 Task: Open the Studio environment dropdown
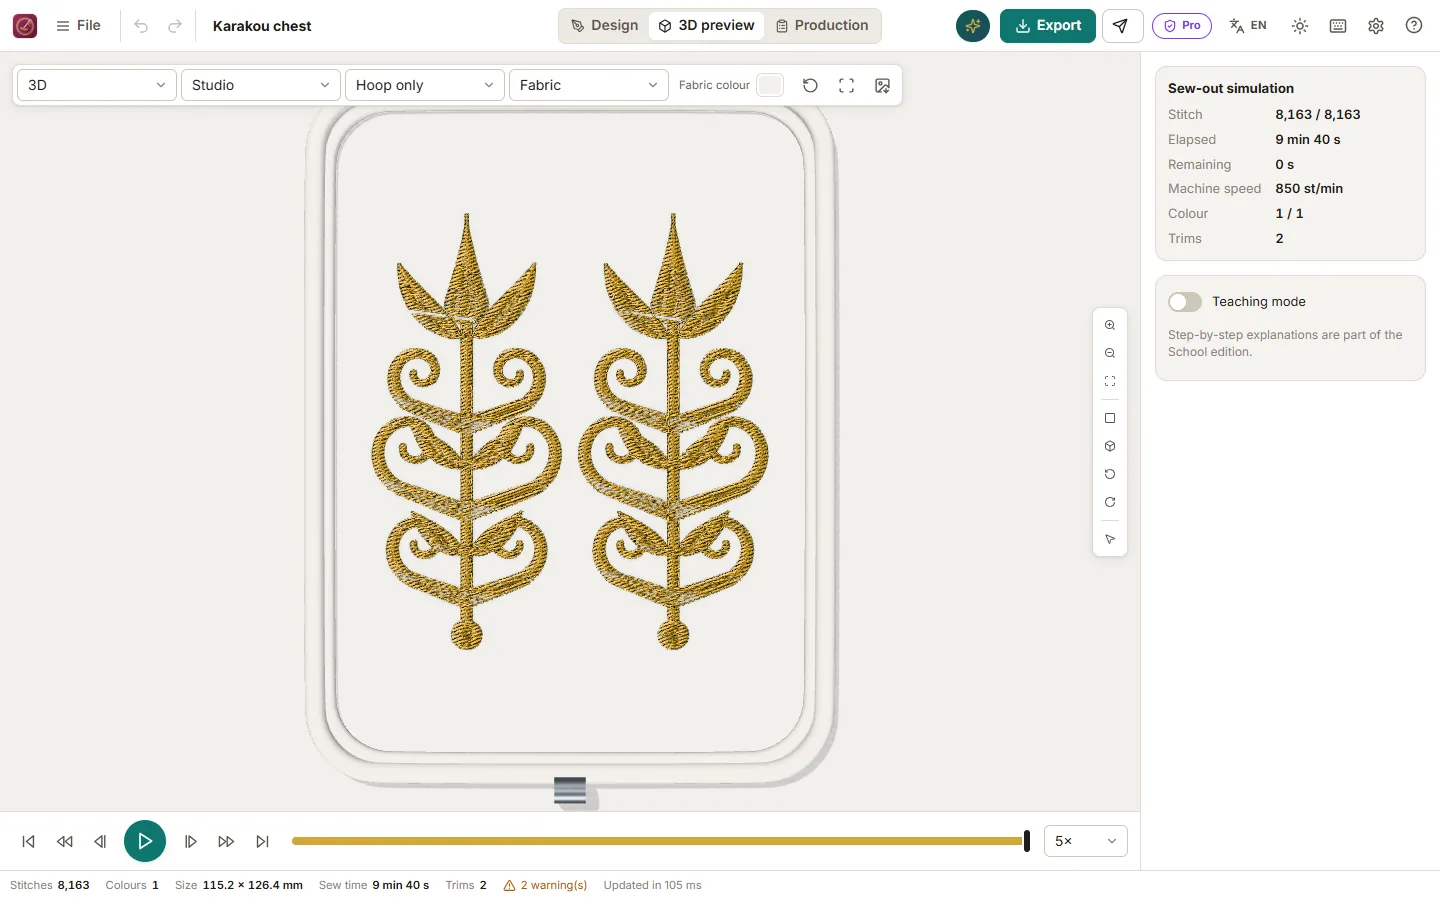261,85
